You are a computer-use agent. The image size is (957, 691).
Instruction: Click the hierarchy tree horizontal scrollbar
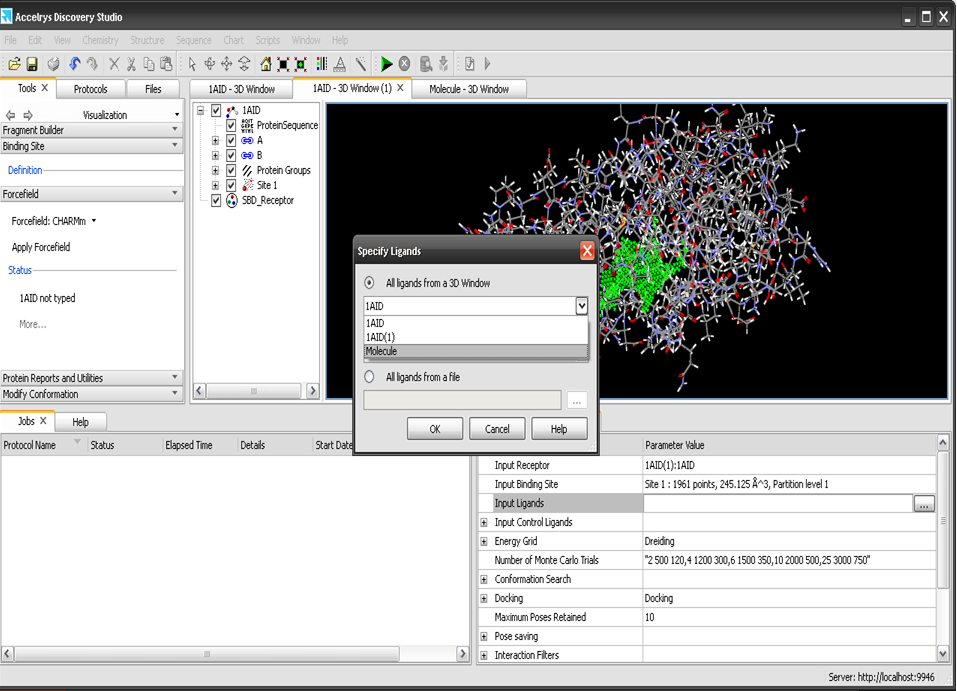tap(256, 391)
